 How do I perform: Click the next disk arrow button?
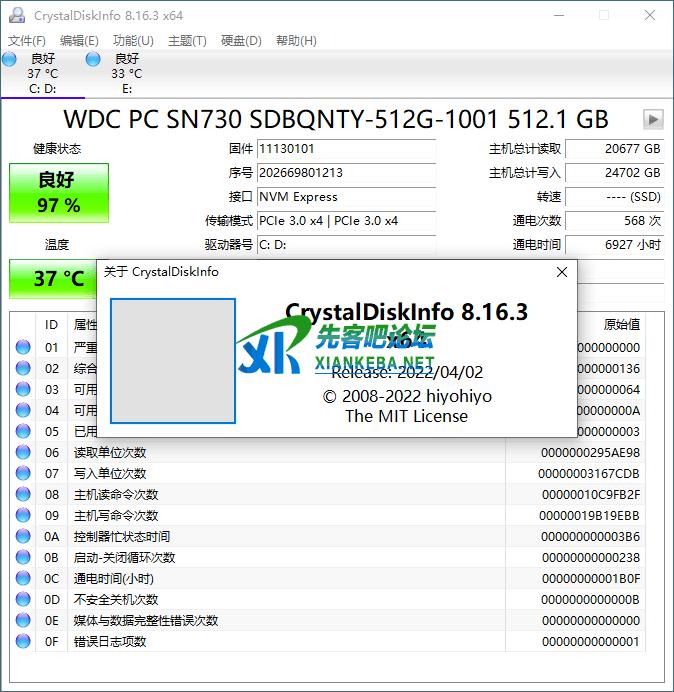point(653,120)
